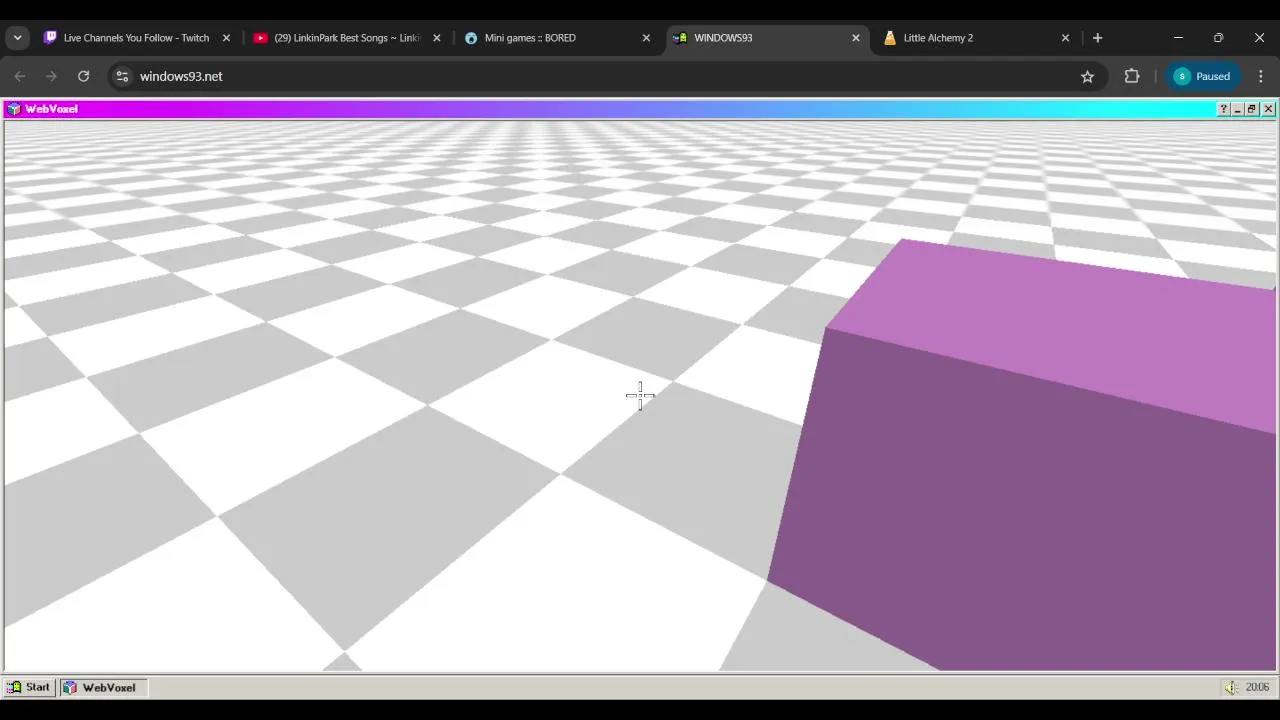Toggle the taskbar volume speaker icon
1280x720 pixels.
pyautogui.click(x=1231, y=687)
